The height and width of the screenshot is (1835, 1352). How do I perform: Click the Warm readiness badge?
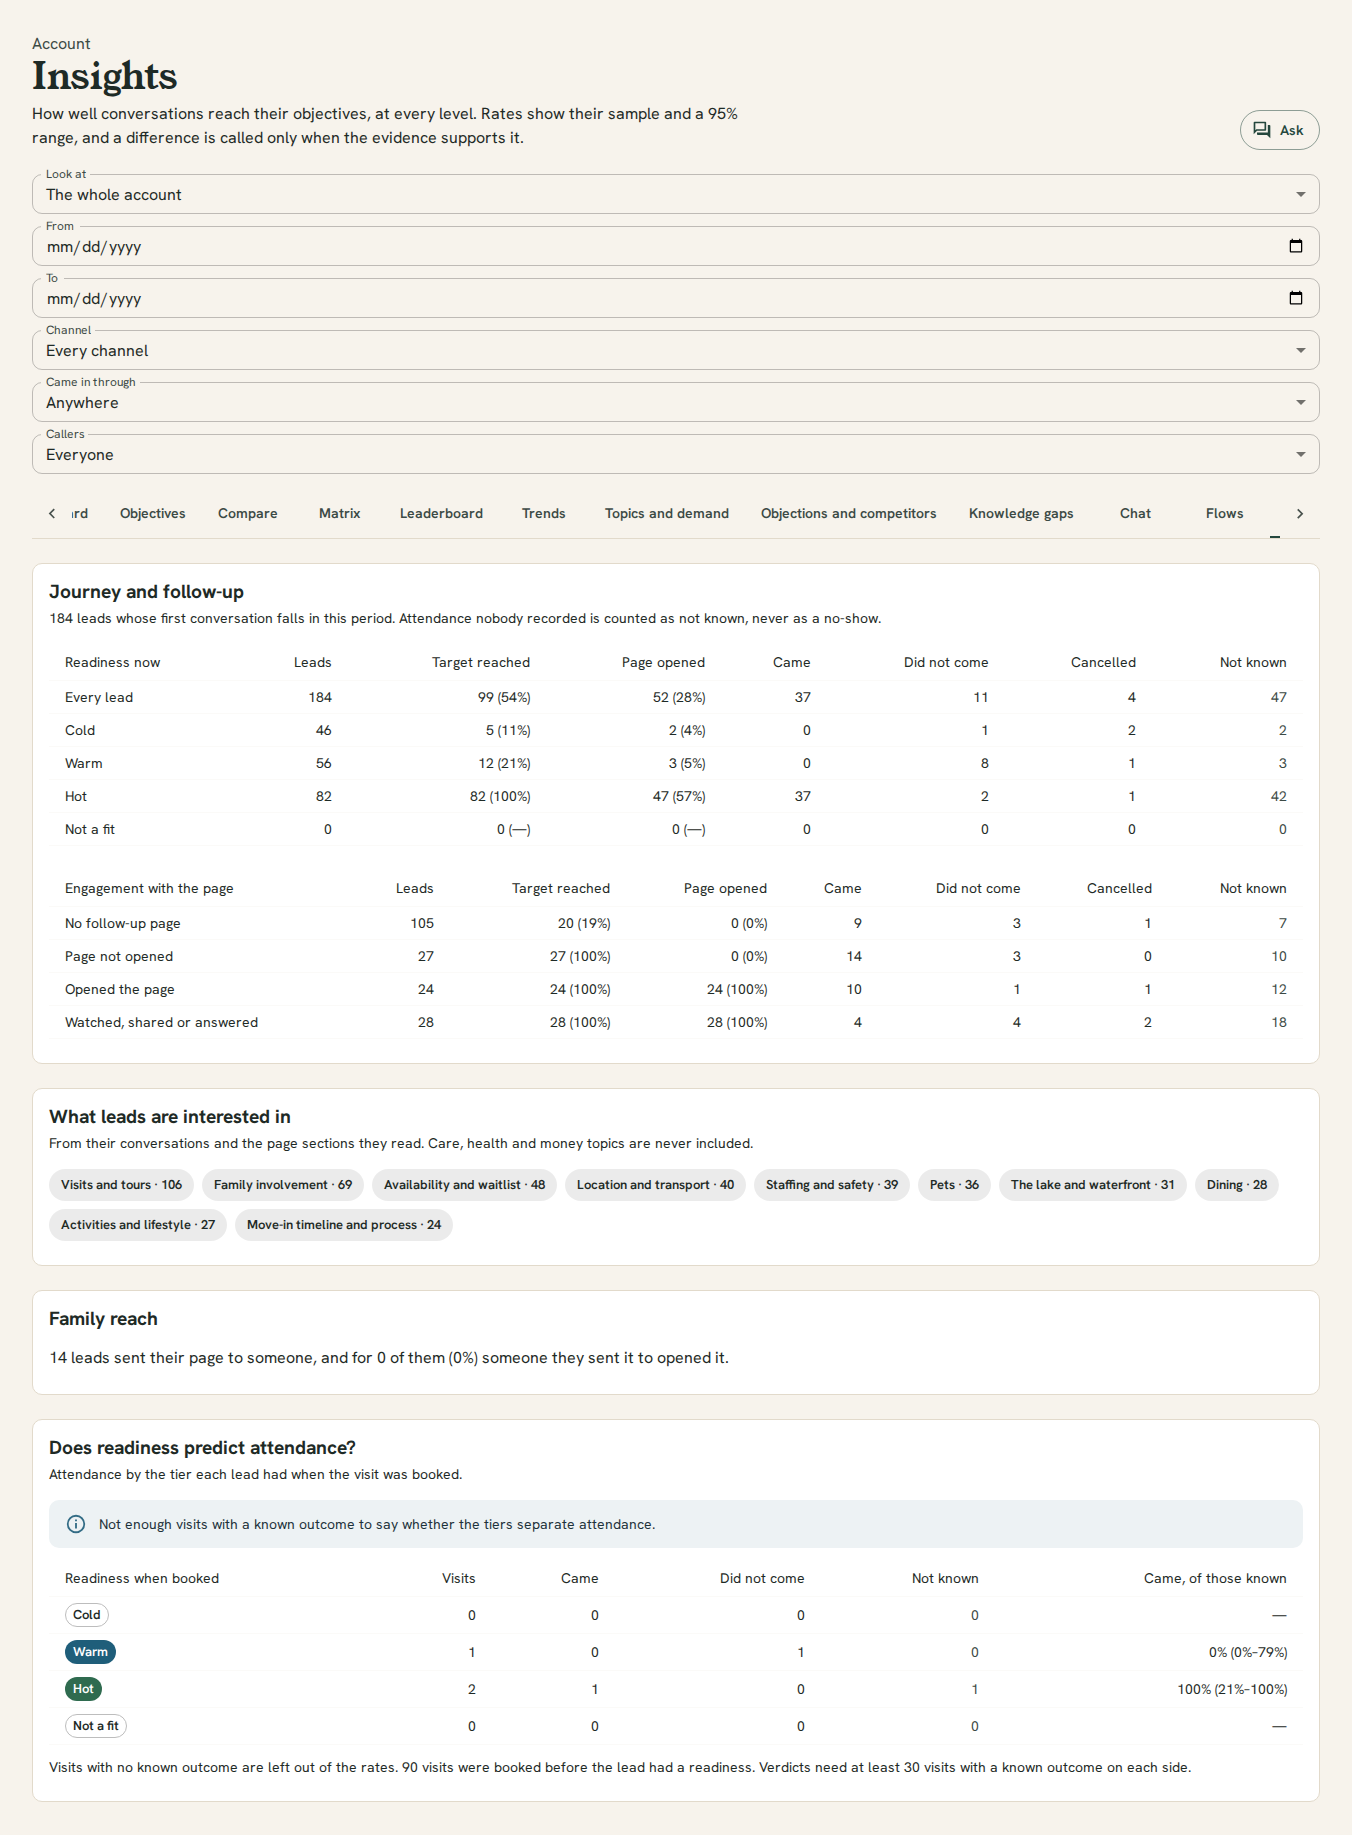point(90,1652)
